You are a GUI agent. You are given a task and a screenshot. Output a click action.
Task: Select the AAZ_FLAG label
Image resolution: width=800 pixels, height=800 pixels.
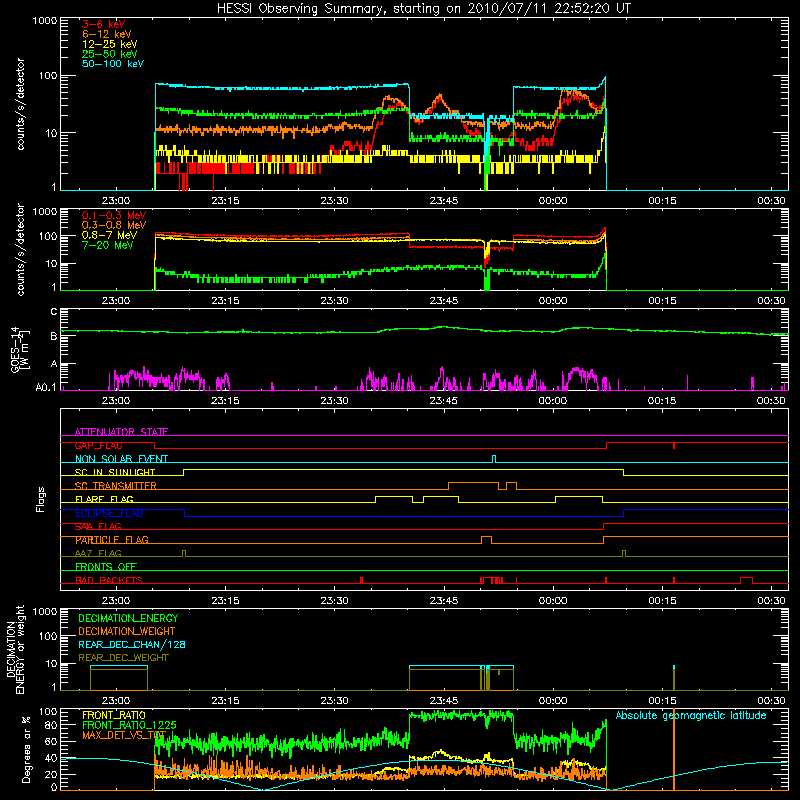coord(98,553)
